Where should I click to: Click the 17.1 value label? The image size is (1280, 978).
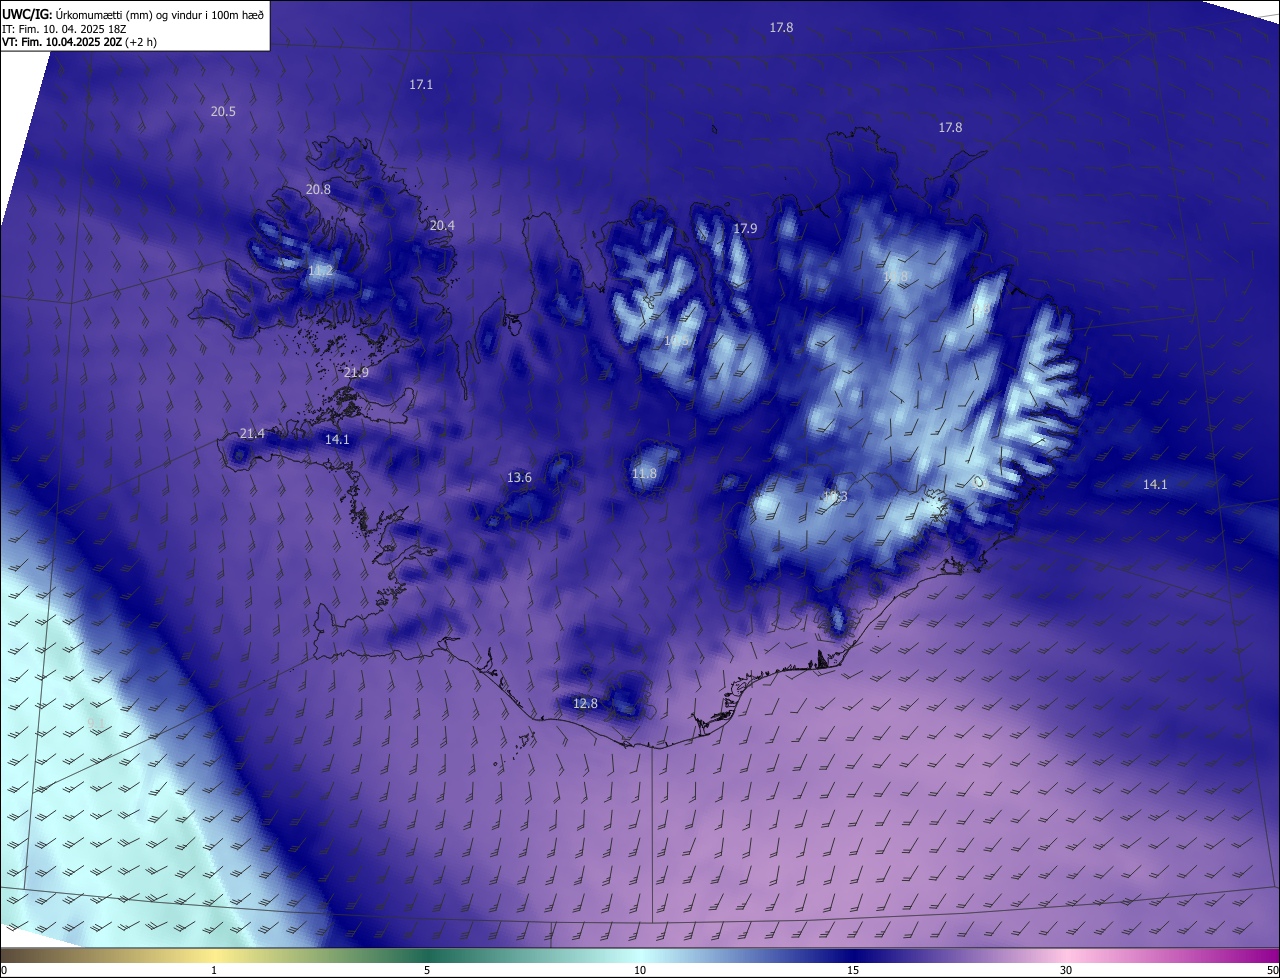click(421, 85)
